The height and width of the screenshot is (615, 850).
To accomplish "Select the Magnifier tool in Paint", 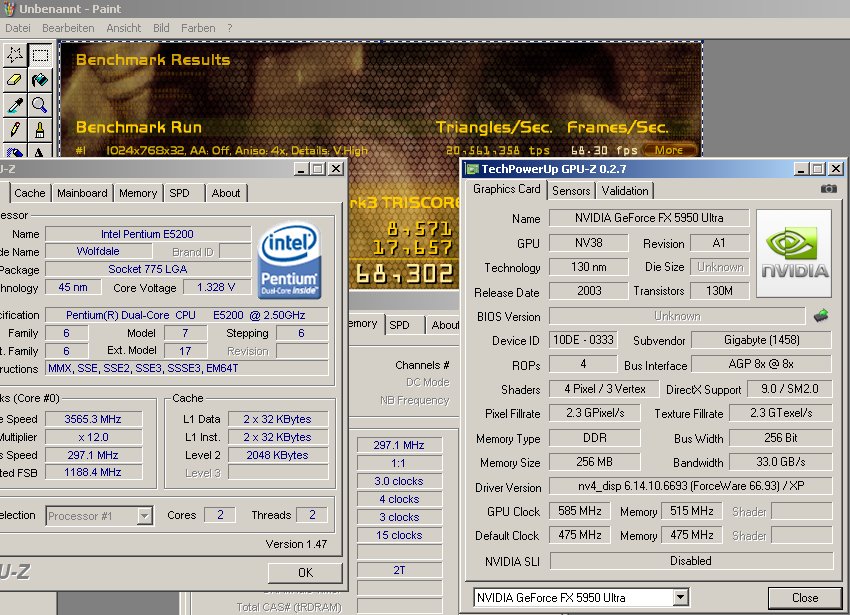I will tap(40, 105).
